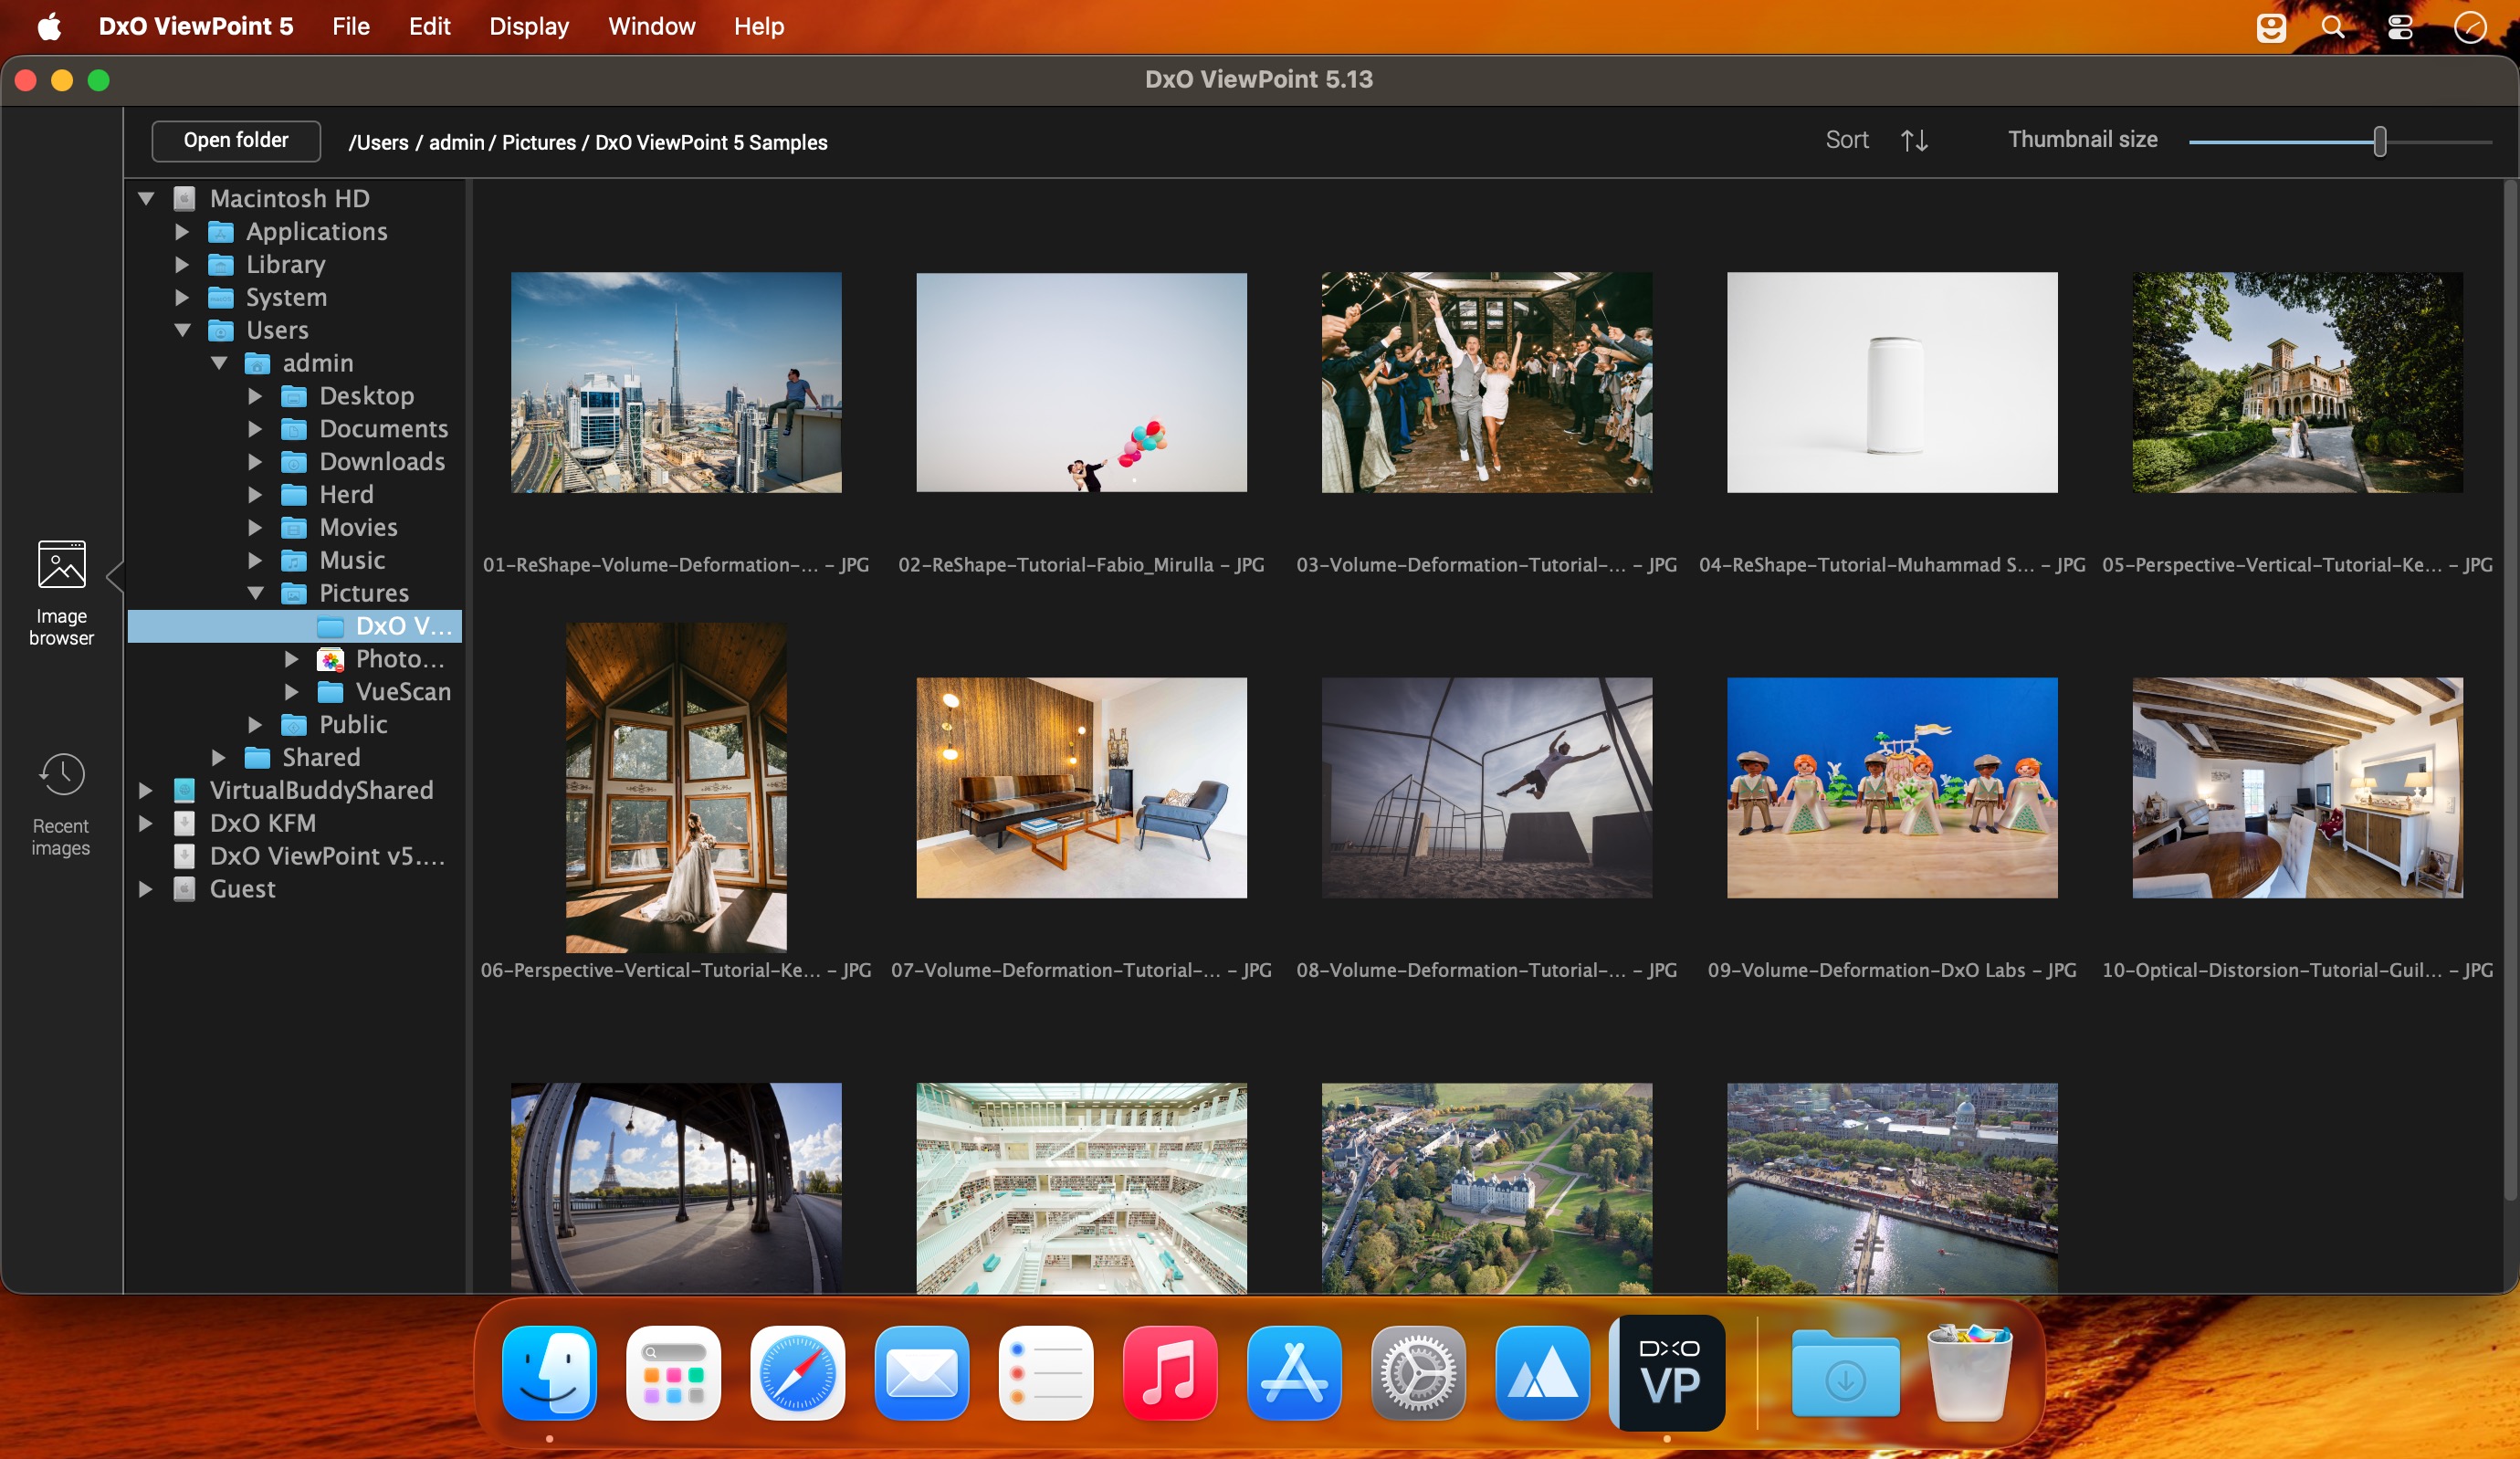Image resolution: width=2520 pixels, height=1459 pixels.
Task: Click the DxO KFM disk icon
Action: tap(184, 823)
